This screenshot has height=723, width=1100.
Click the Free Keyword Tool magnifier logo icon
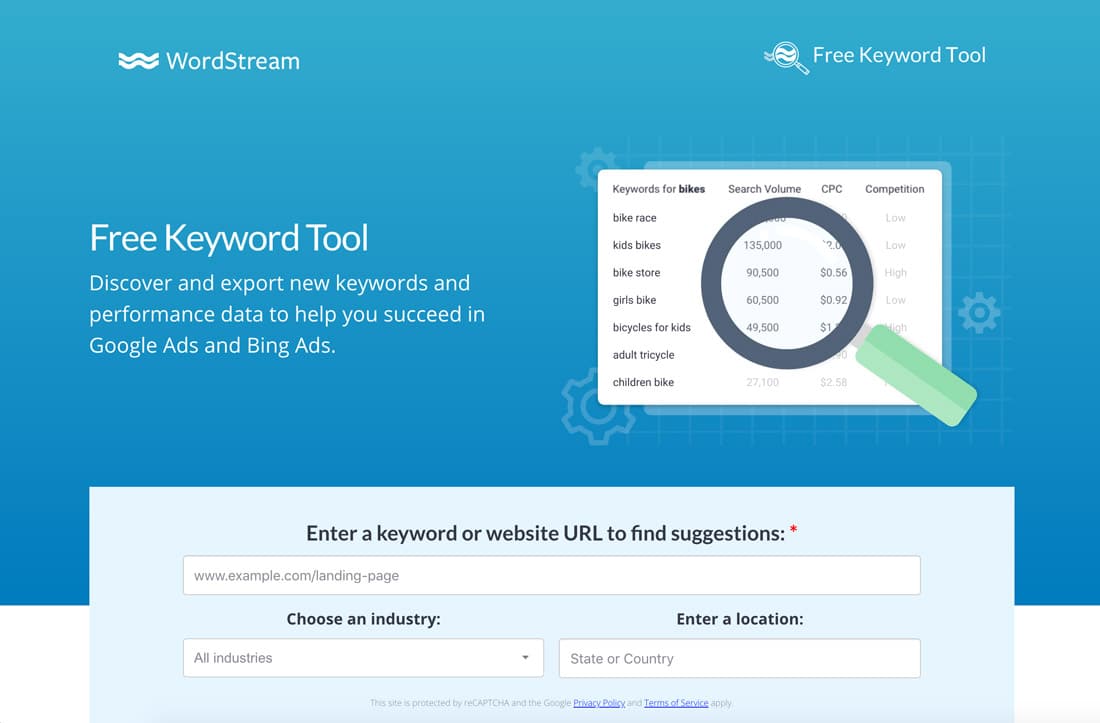(x=786, y=58)
